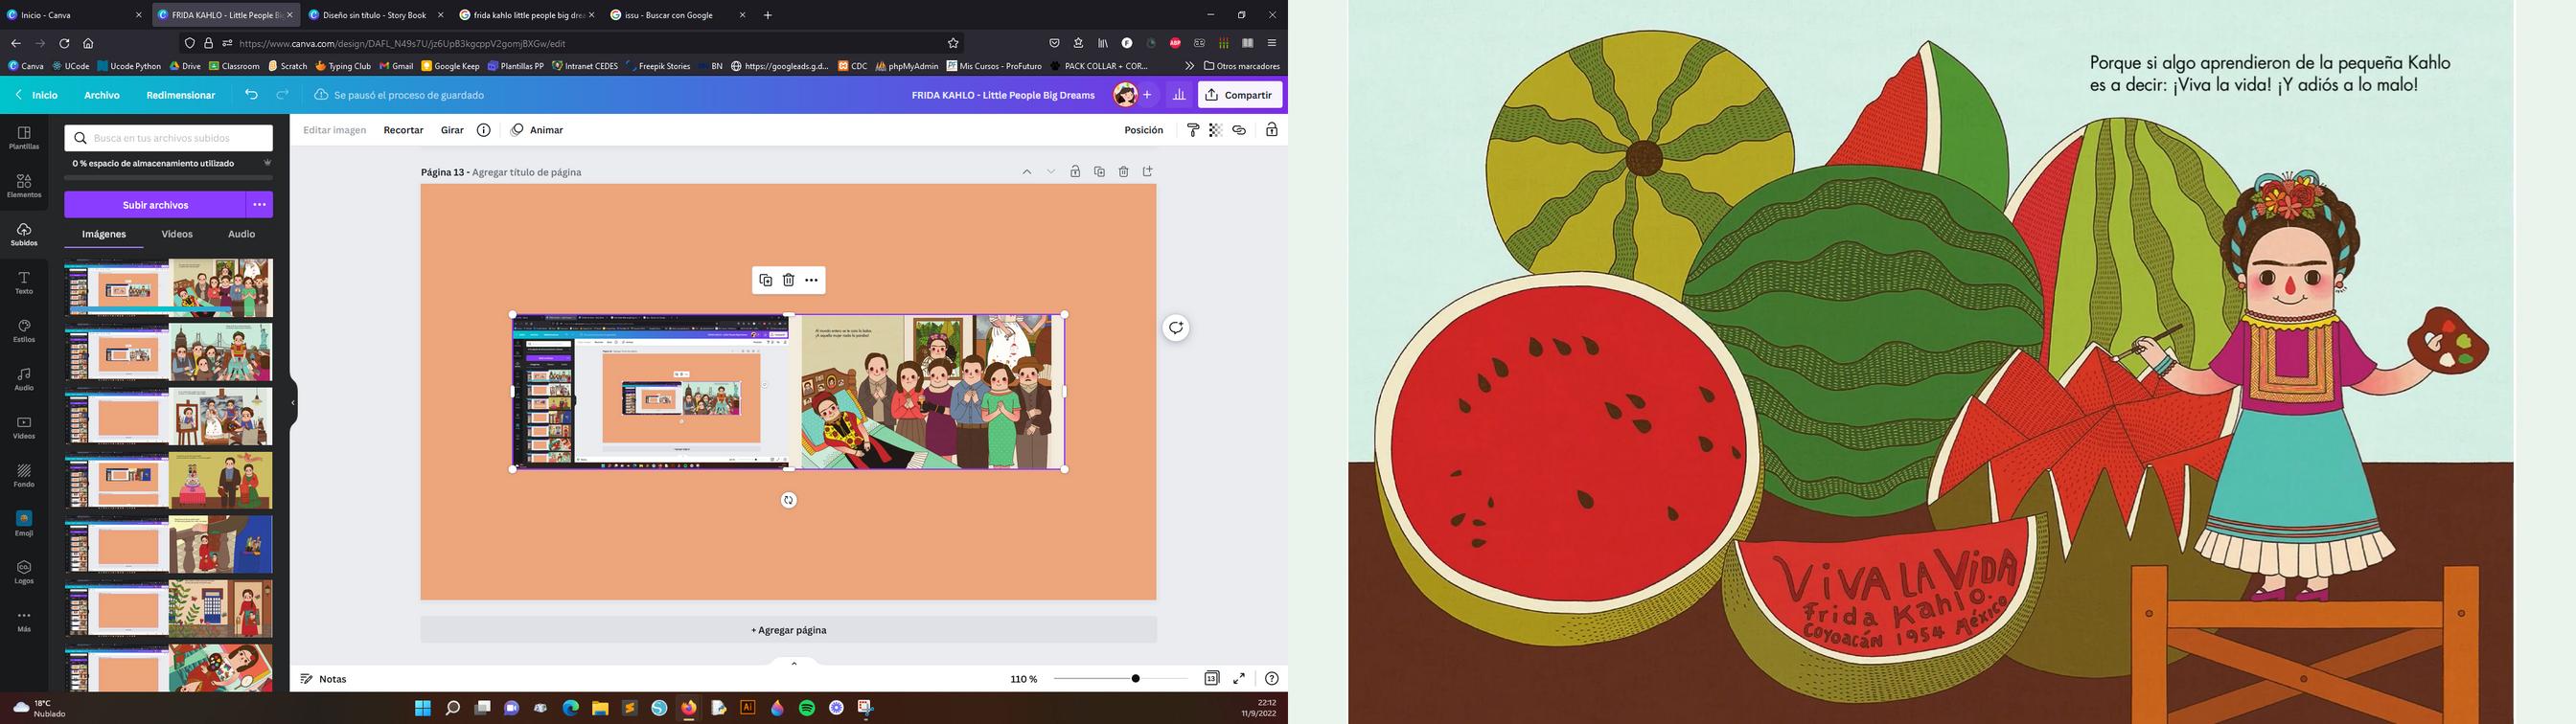Switch to the Videos uploads tab

click(177, 234)
